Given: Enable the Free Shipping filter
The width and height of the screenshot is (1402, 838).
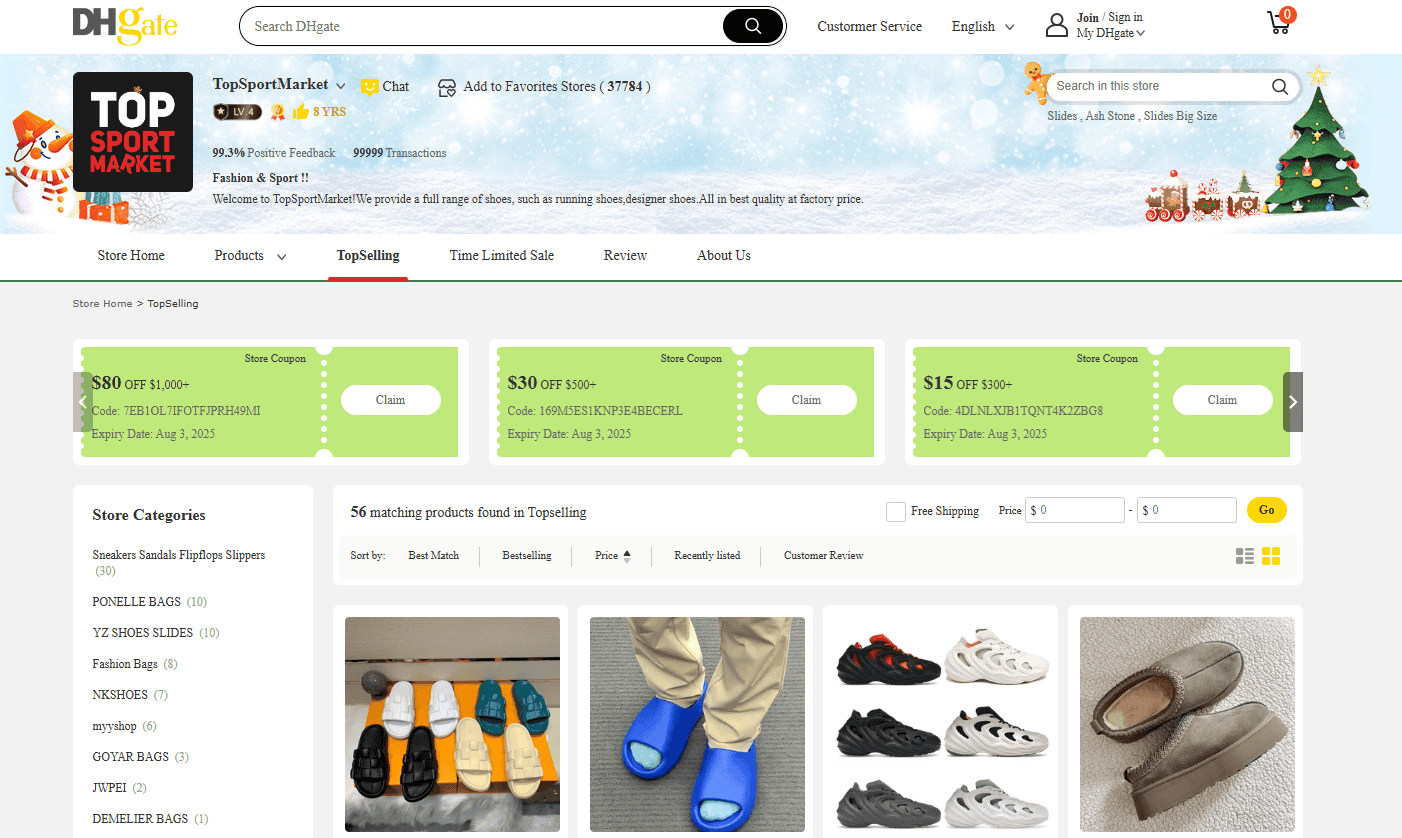Looking at the screenshot, I should point(895,511).
